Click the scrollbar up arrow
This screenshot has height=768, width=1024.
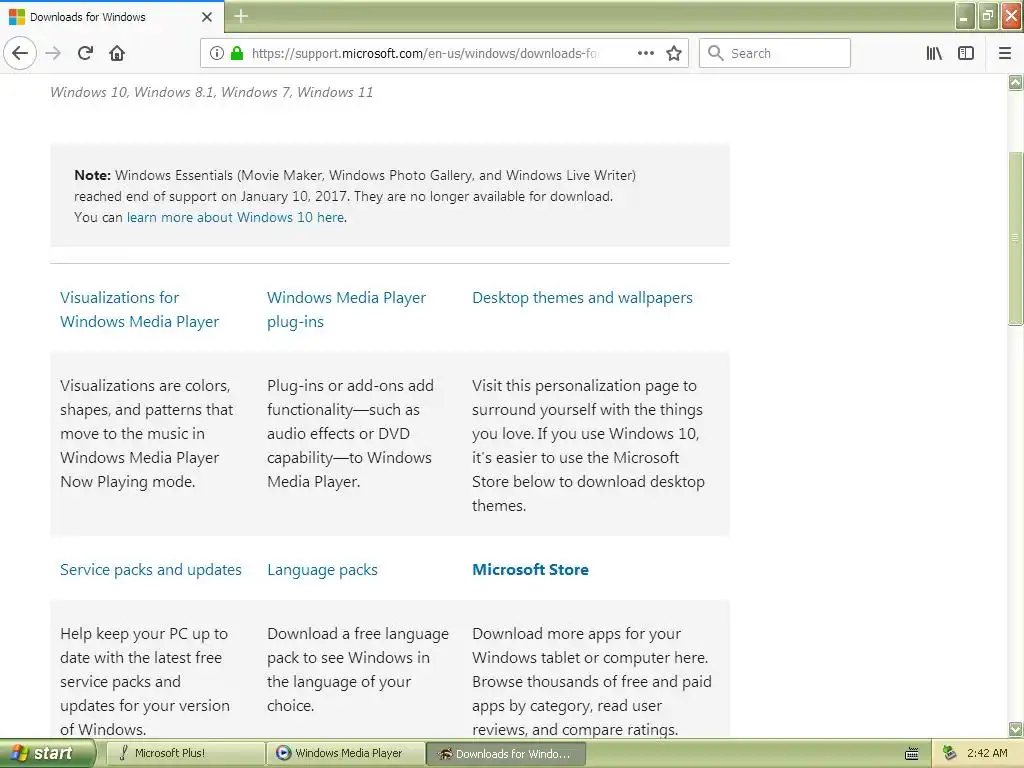point(1016,82)
